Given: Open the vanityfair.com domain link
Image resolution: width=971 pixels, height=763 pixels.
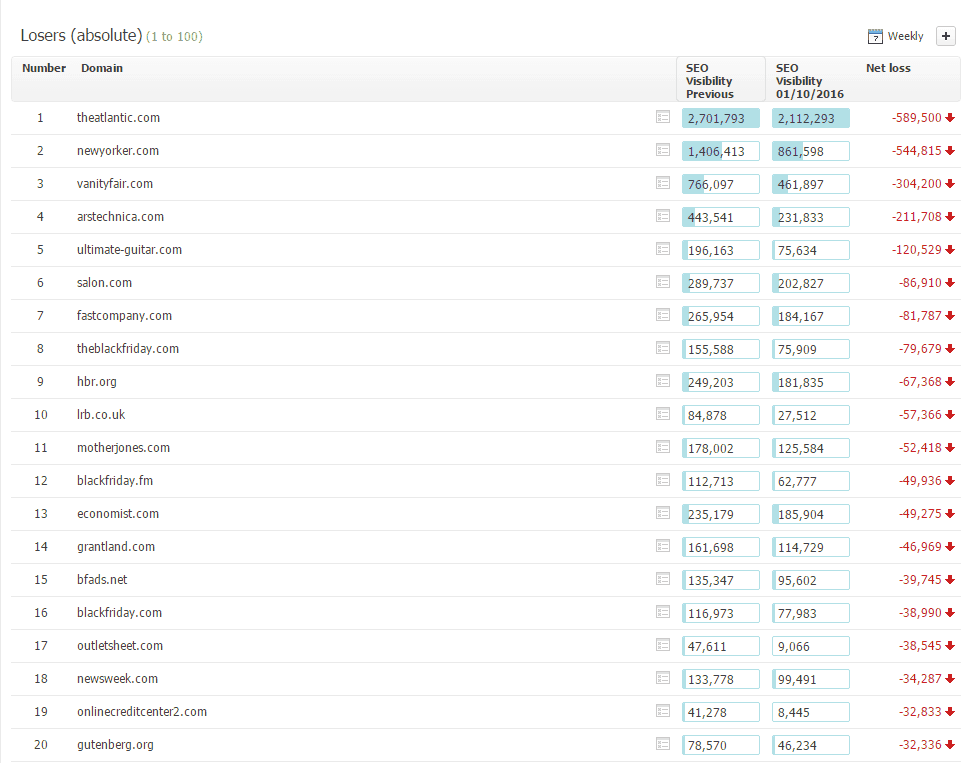Looking at the screenshot, I should [115, 184].
